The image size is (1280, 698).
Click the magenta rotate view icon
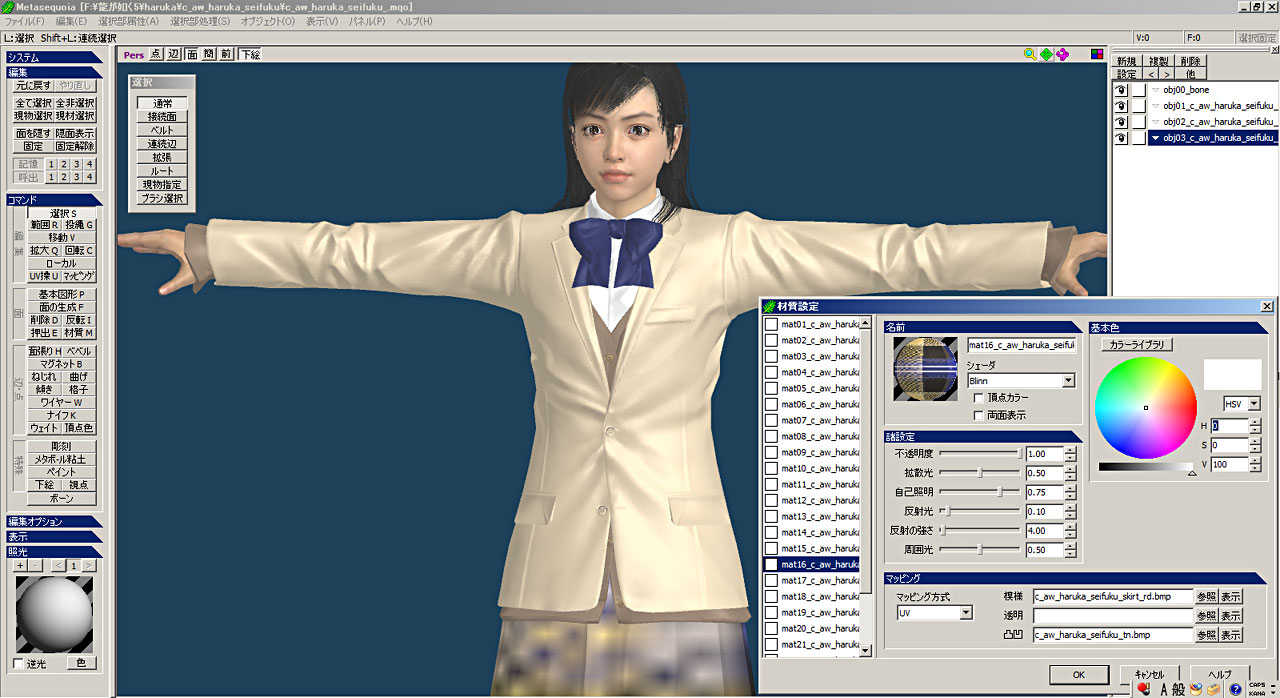tap(1062, 54)
